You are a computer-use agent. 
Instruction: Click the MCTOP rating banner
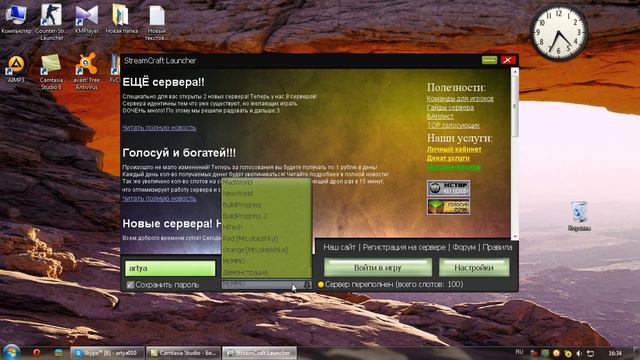pos(448,188)
